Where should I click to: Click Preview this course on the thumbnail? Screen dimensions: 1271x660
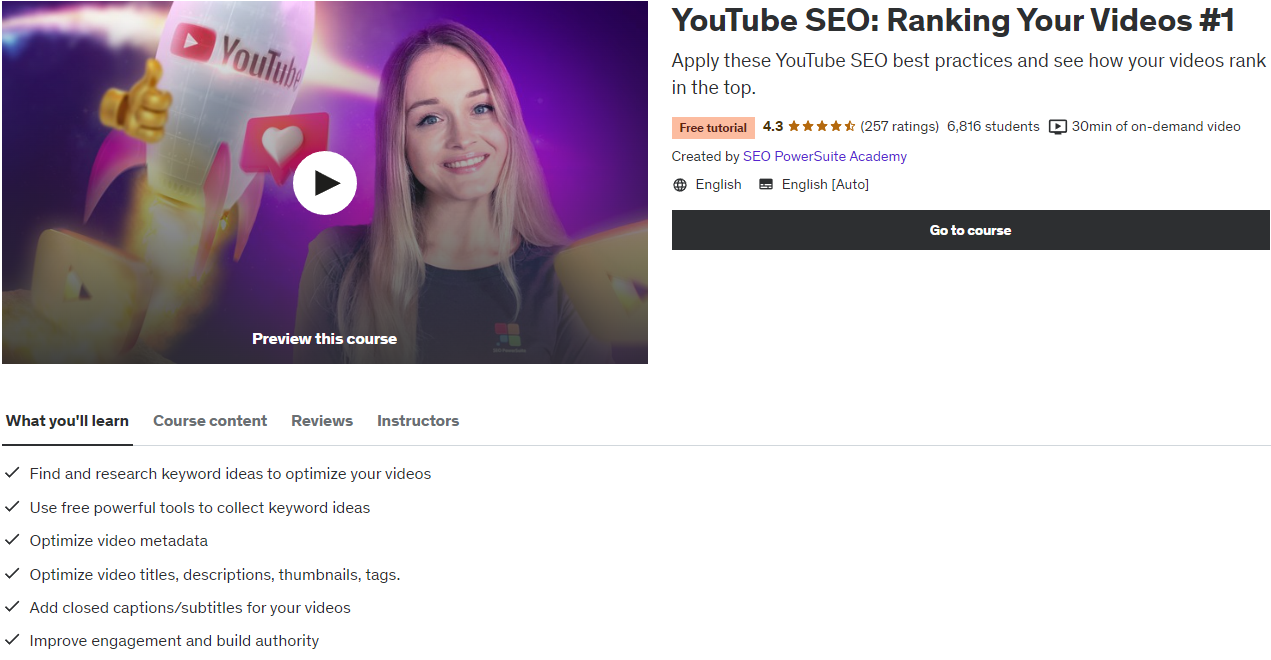[x=324, y=338]
